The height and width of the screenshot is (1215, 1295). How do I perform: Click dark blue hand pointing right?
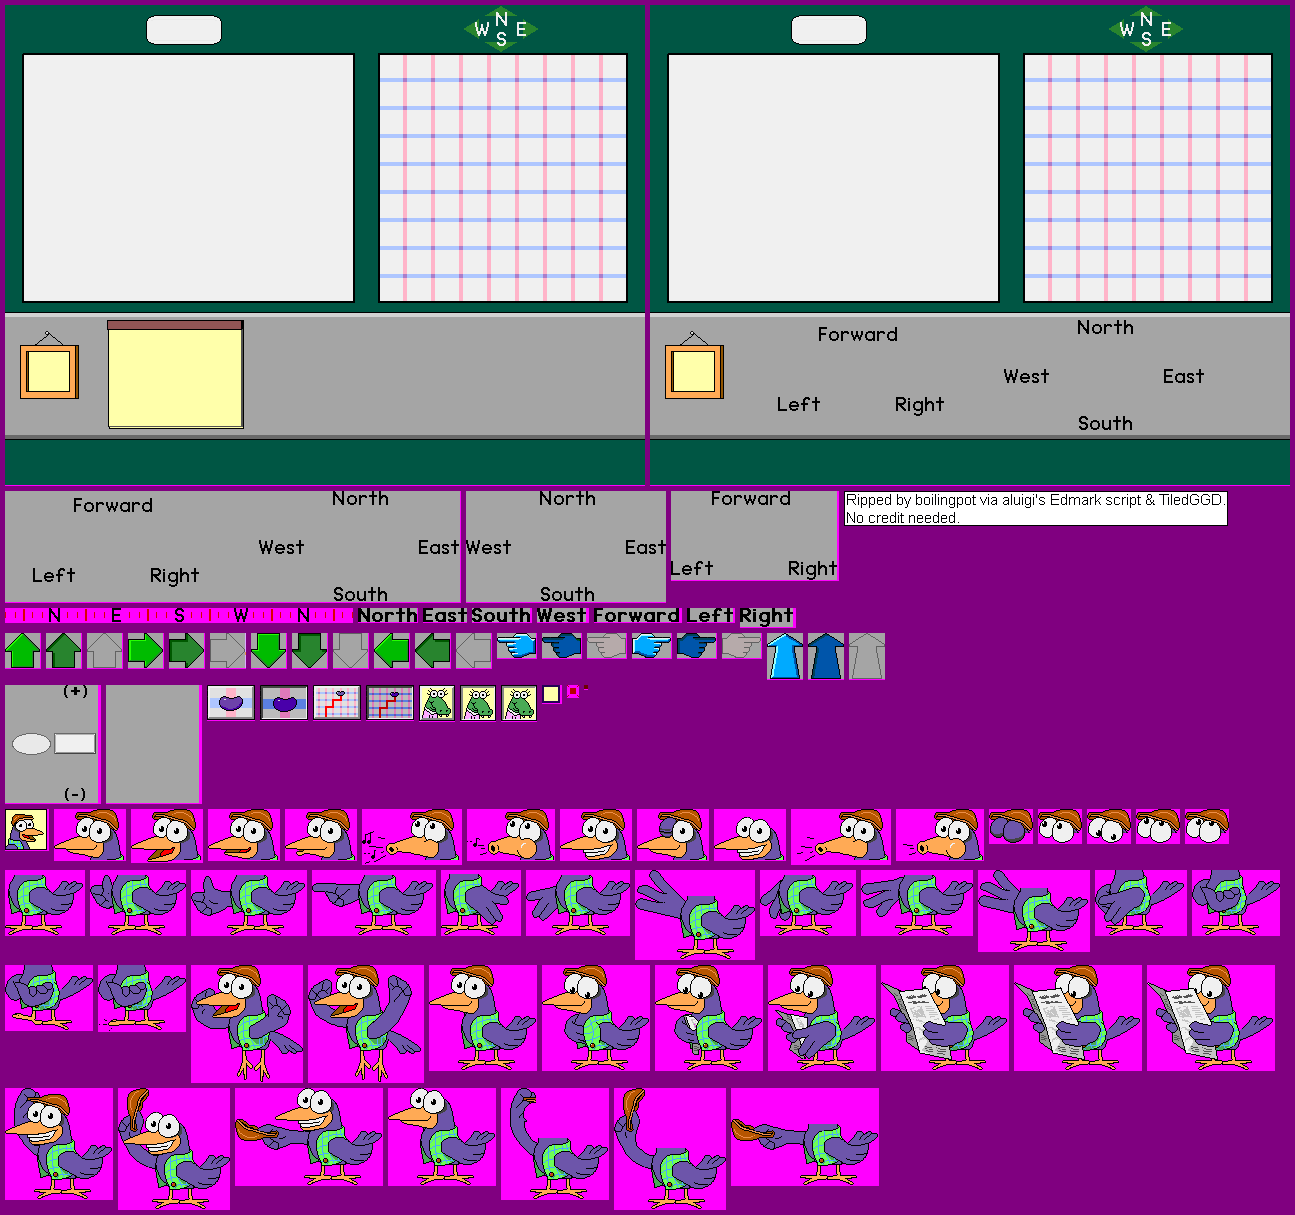(x=696, y=646)
